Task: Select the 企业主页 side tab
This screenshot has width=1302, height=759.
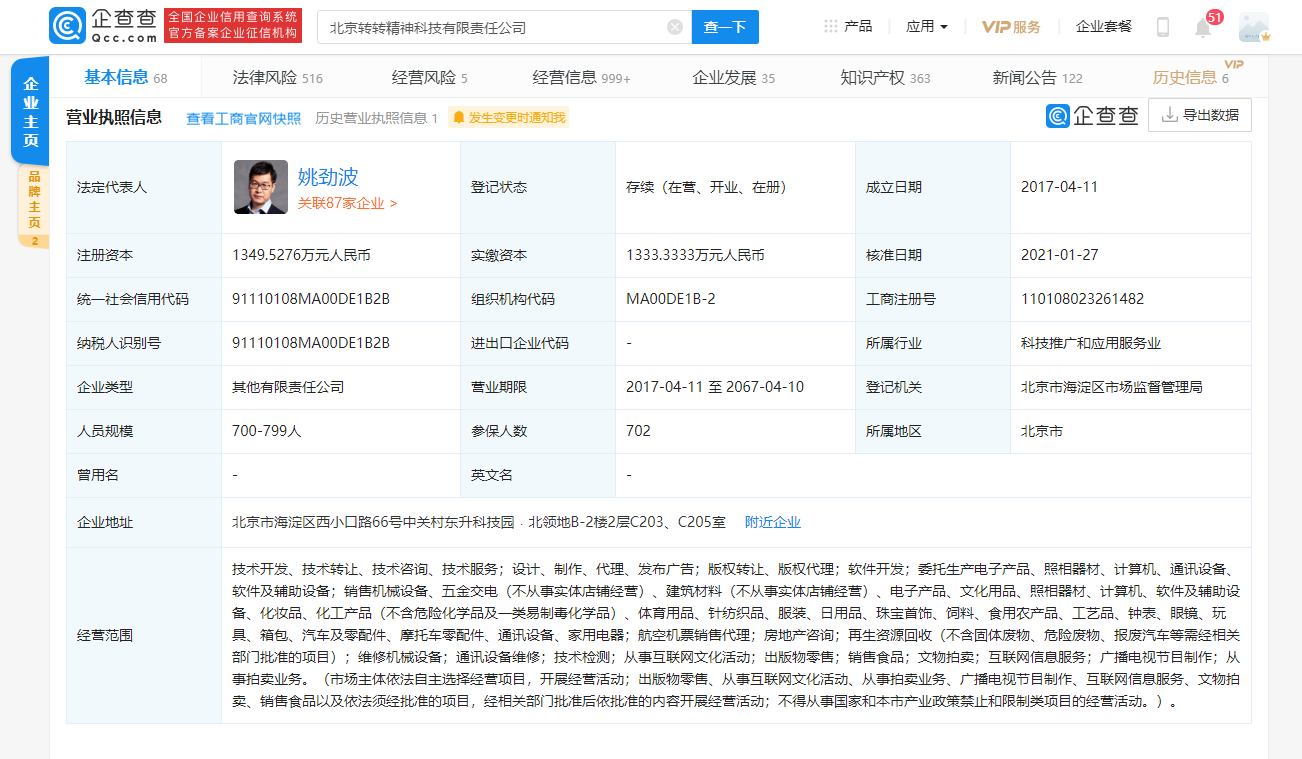Action: [31, 111]
